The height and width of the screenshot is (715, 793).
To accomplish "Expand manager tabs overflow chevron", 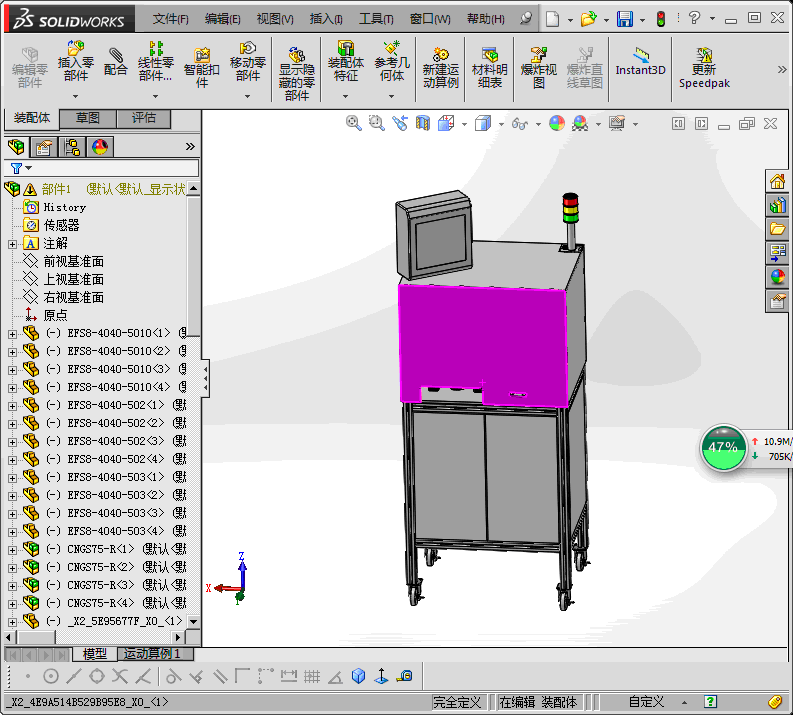I will [190, 147].
